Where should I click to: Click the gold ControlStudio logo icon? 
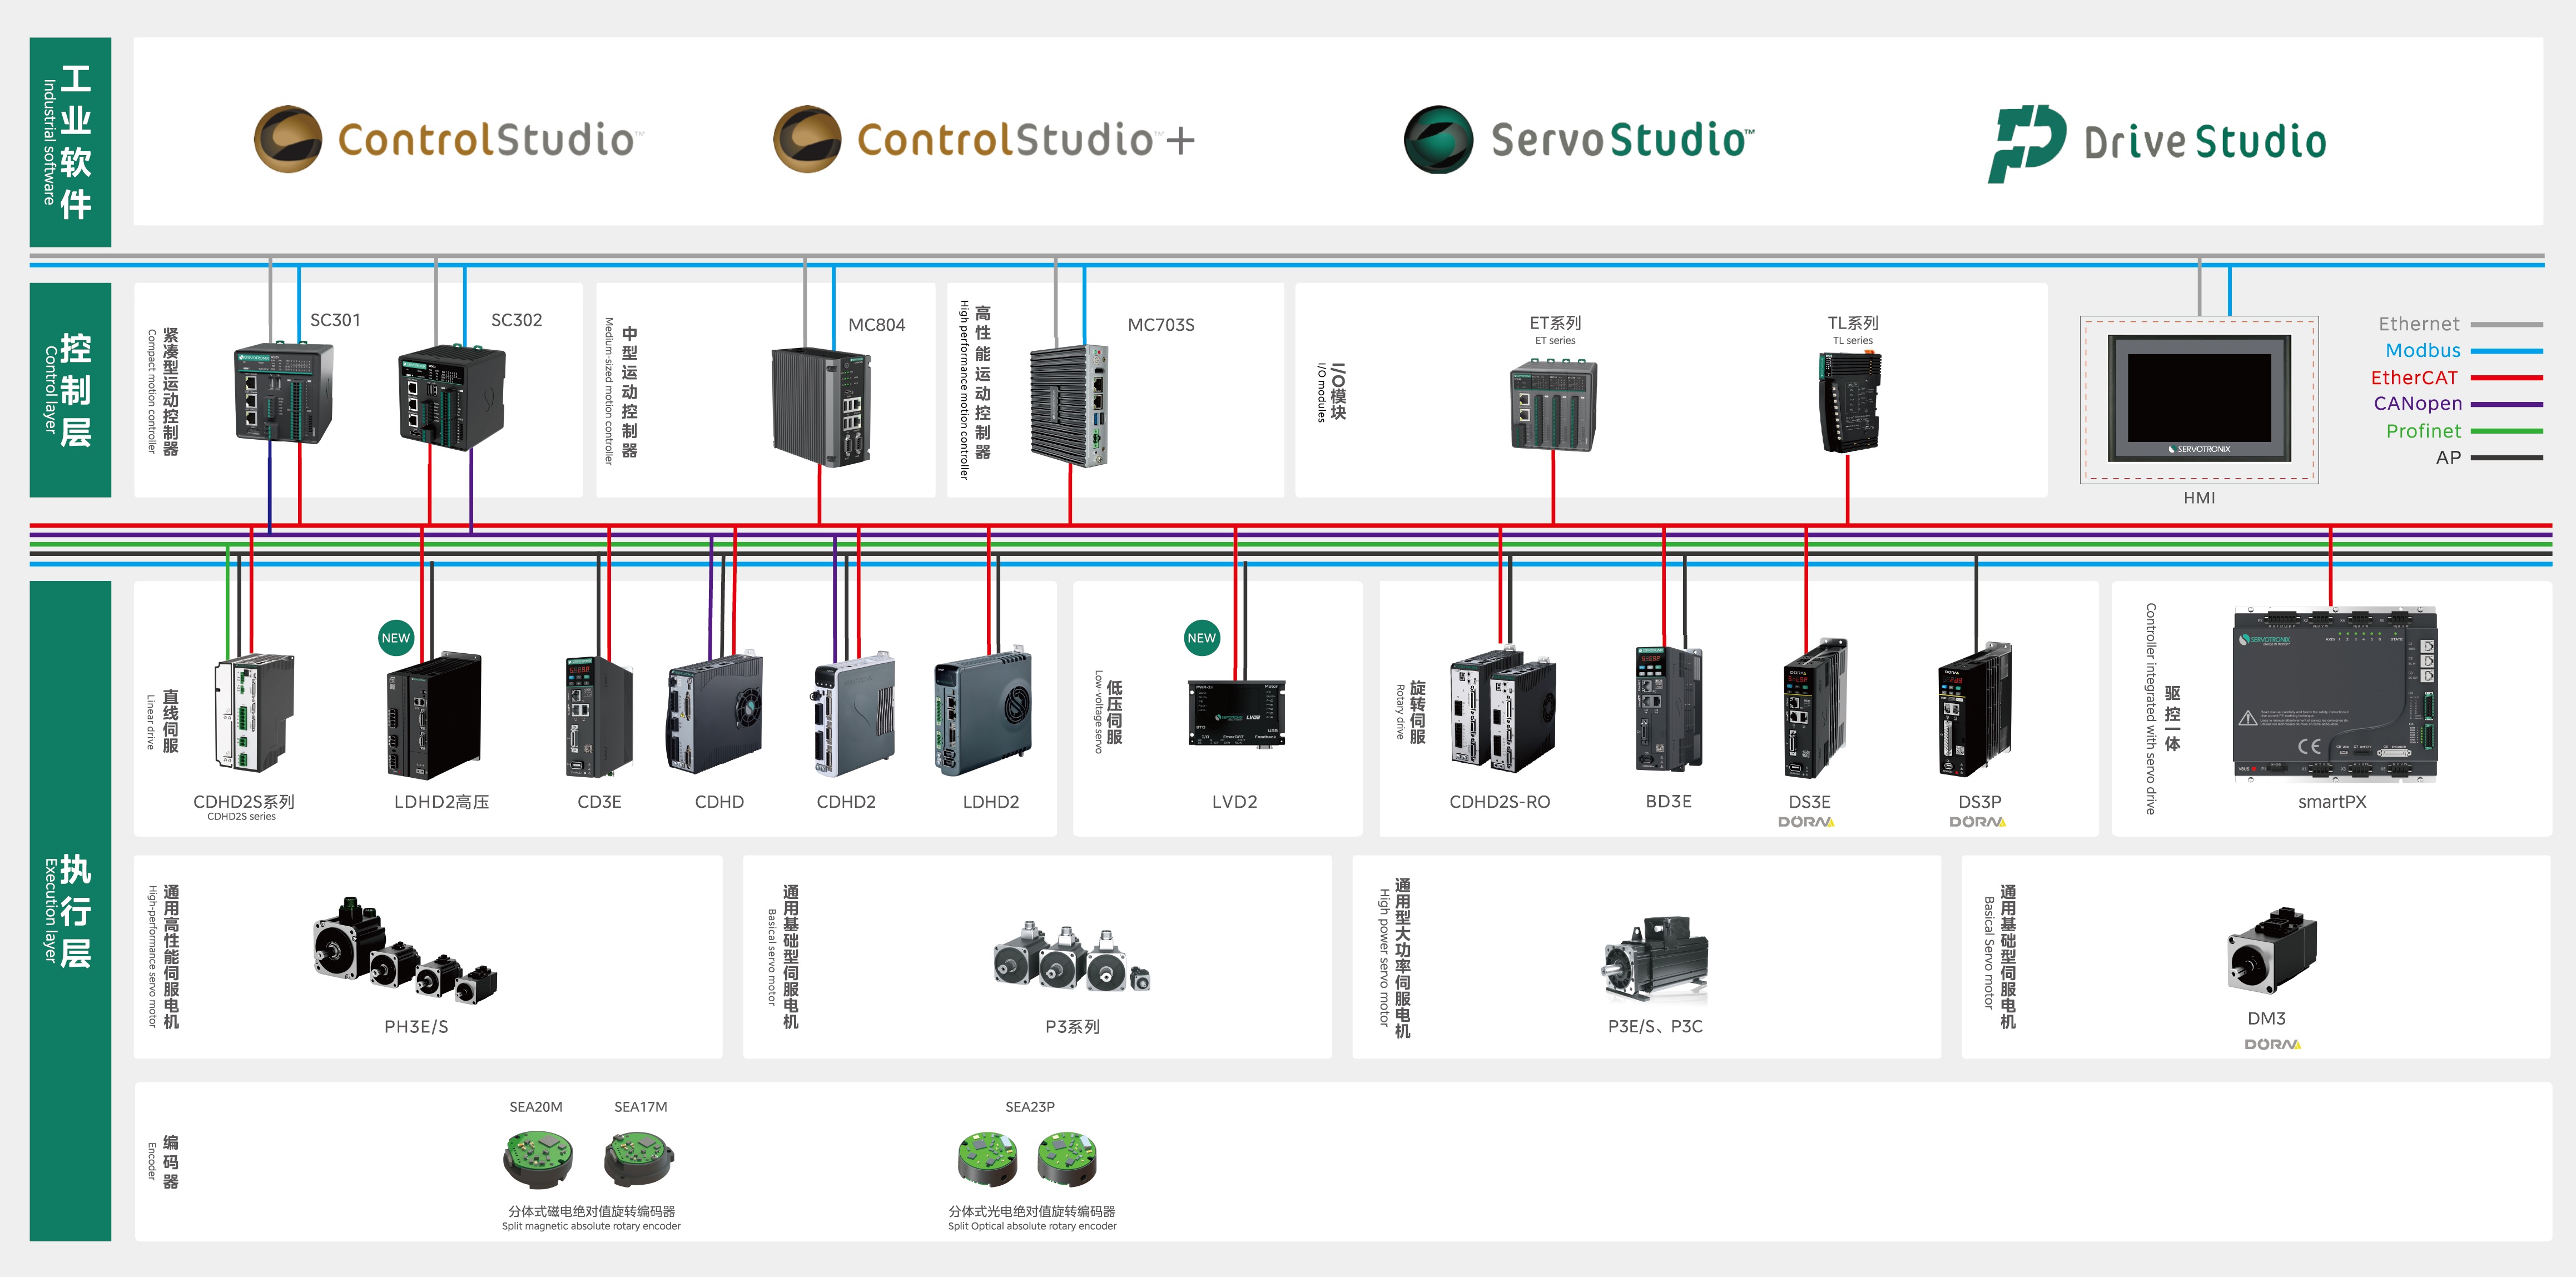coord(288,139)
